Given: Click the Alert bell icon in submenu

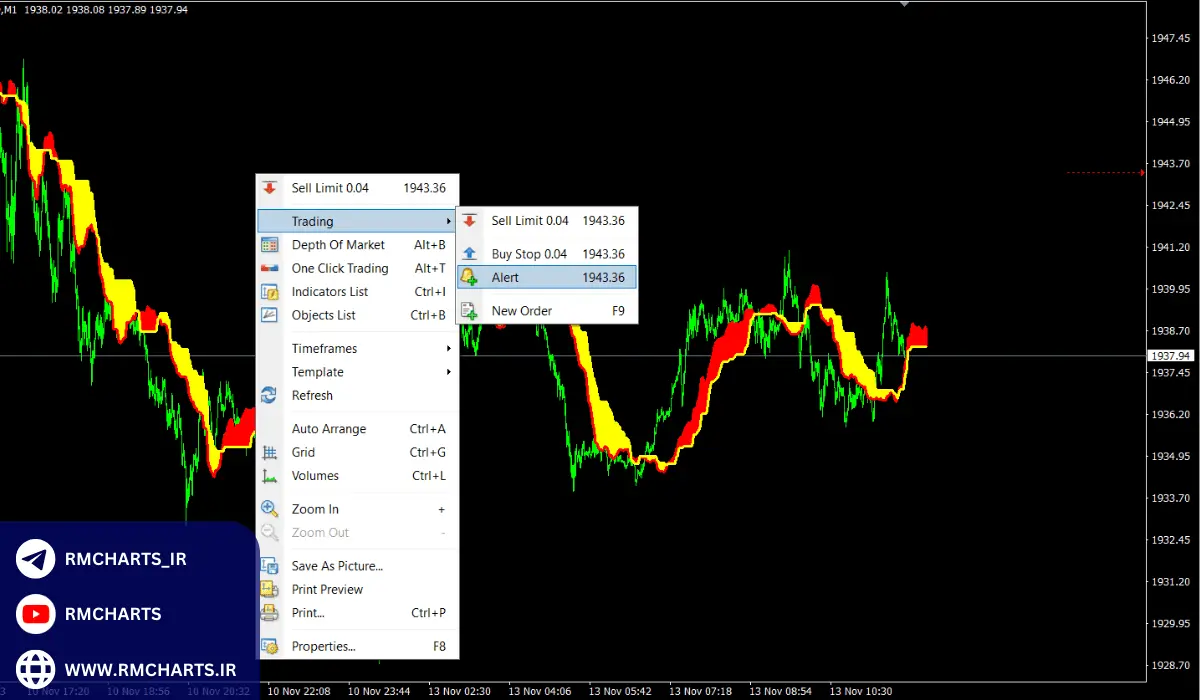Looking at the screenshot, I should click(x=469, y=278).
